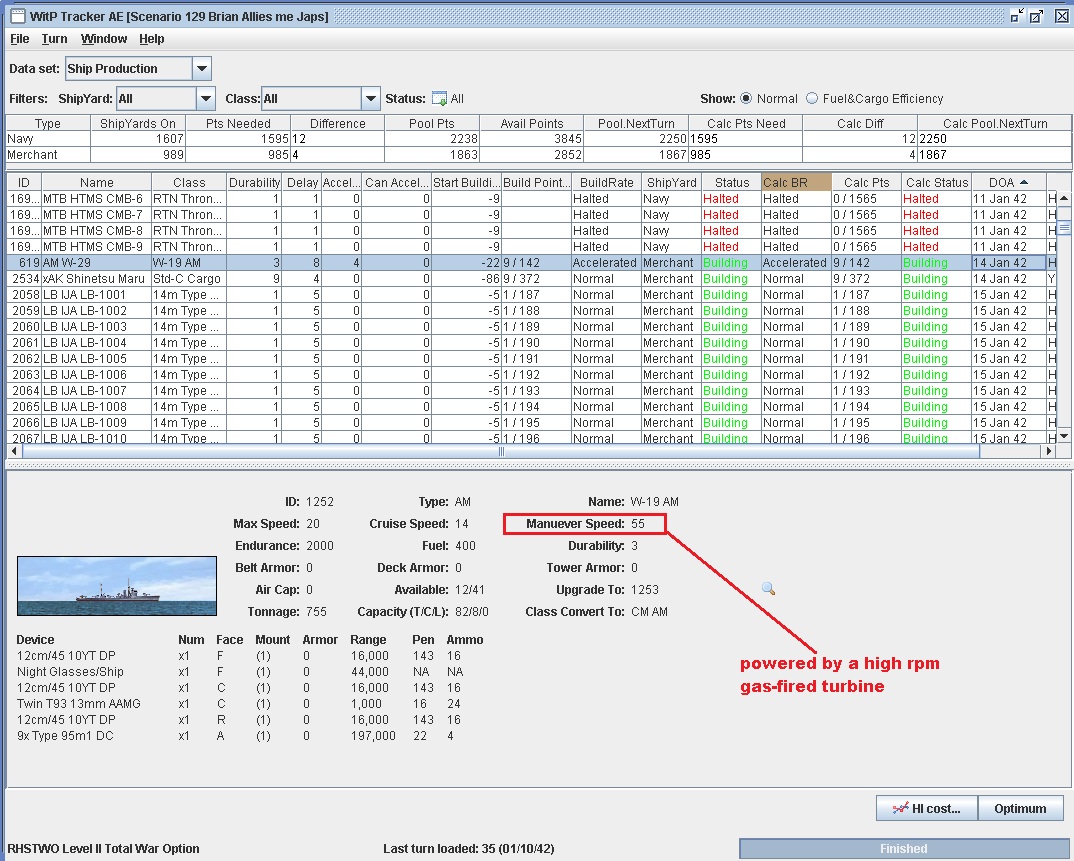This screenshot has height=861, width=1074.
Task: Click the DOA column sort arrow
Action: click(x=1023, y=183)
